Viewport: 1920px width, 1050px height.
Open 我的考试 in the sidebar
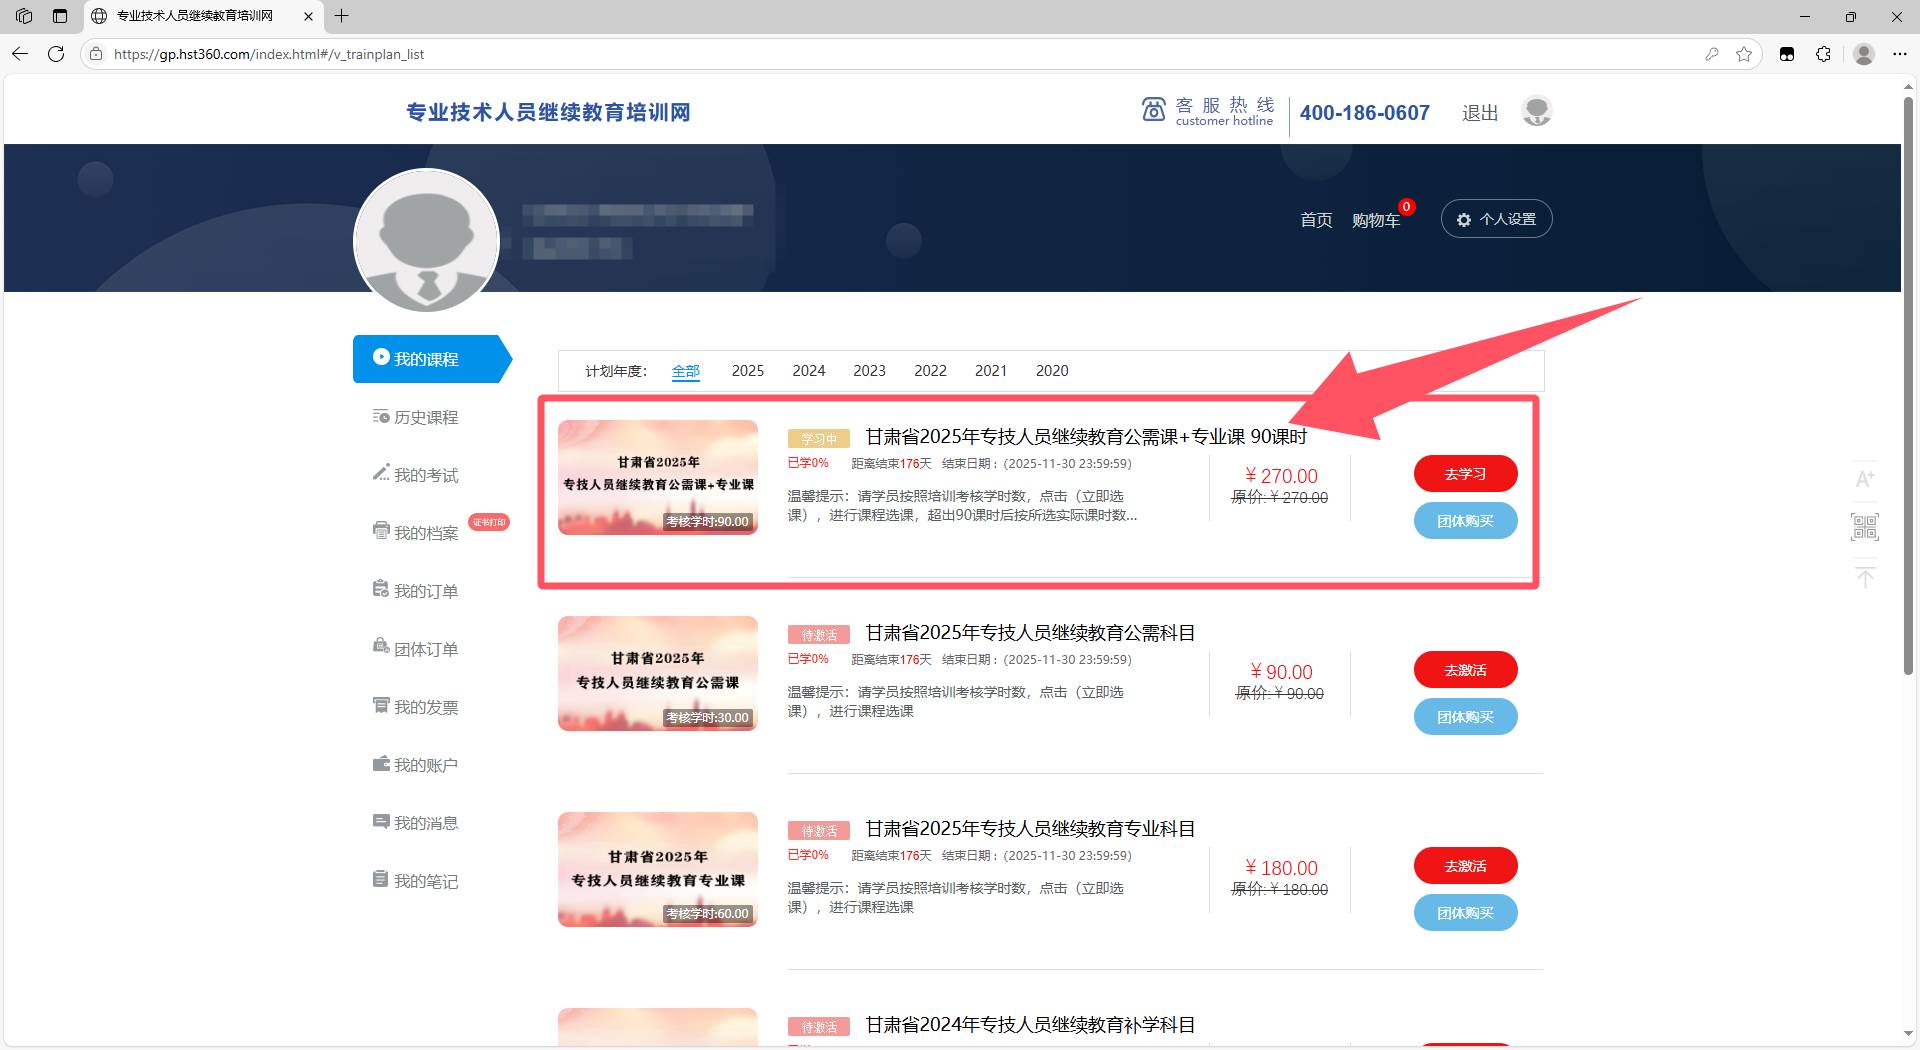click(x=416, y=475)
